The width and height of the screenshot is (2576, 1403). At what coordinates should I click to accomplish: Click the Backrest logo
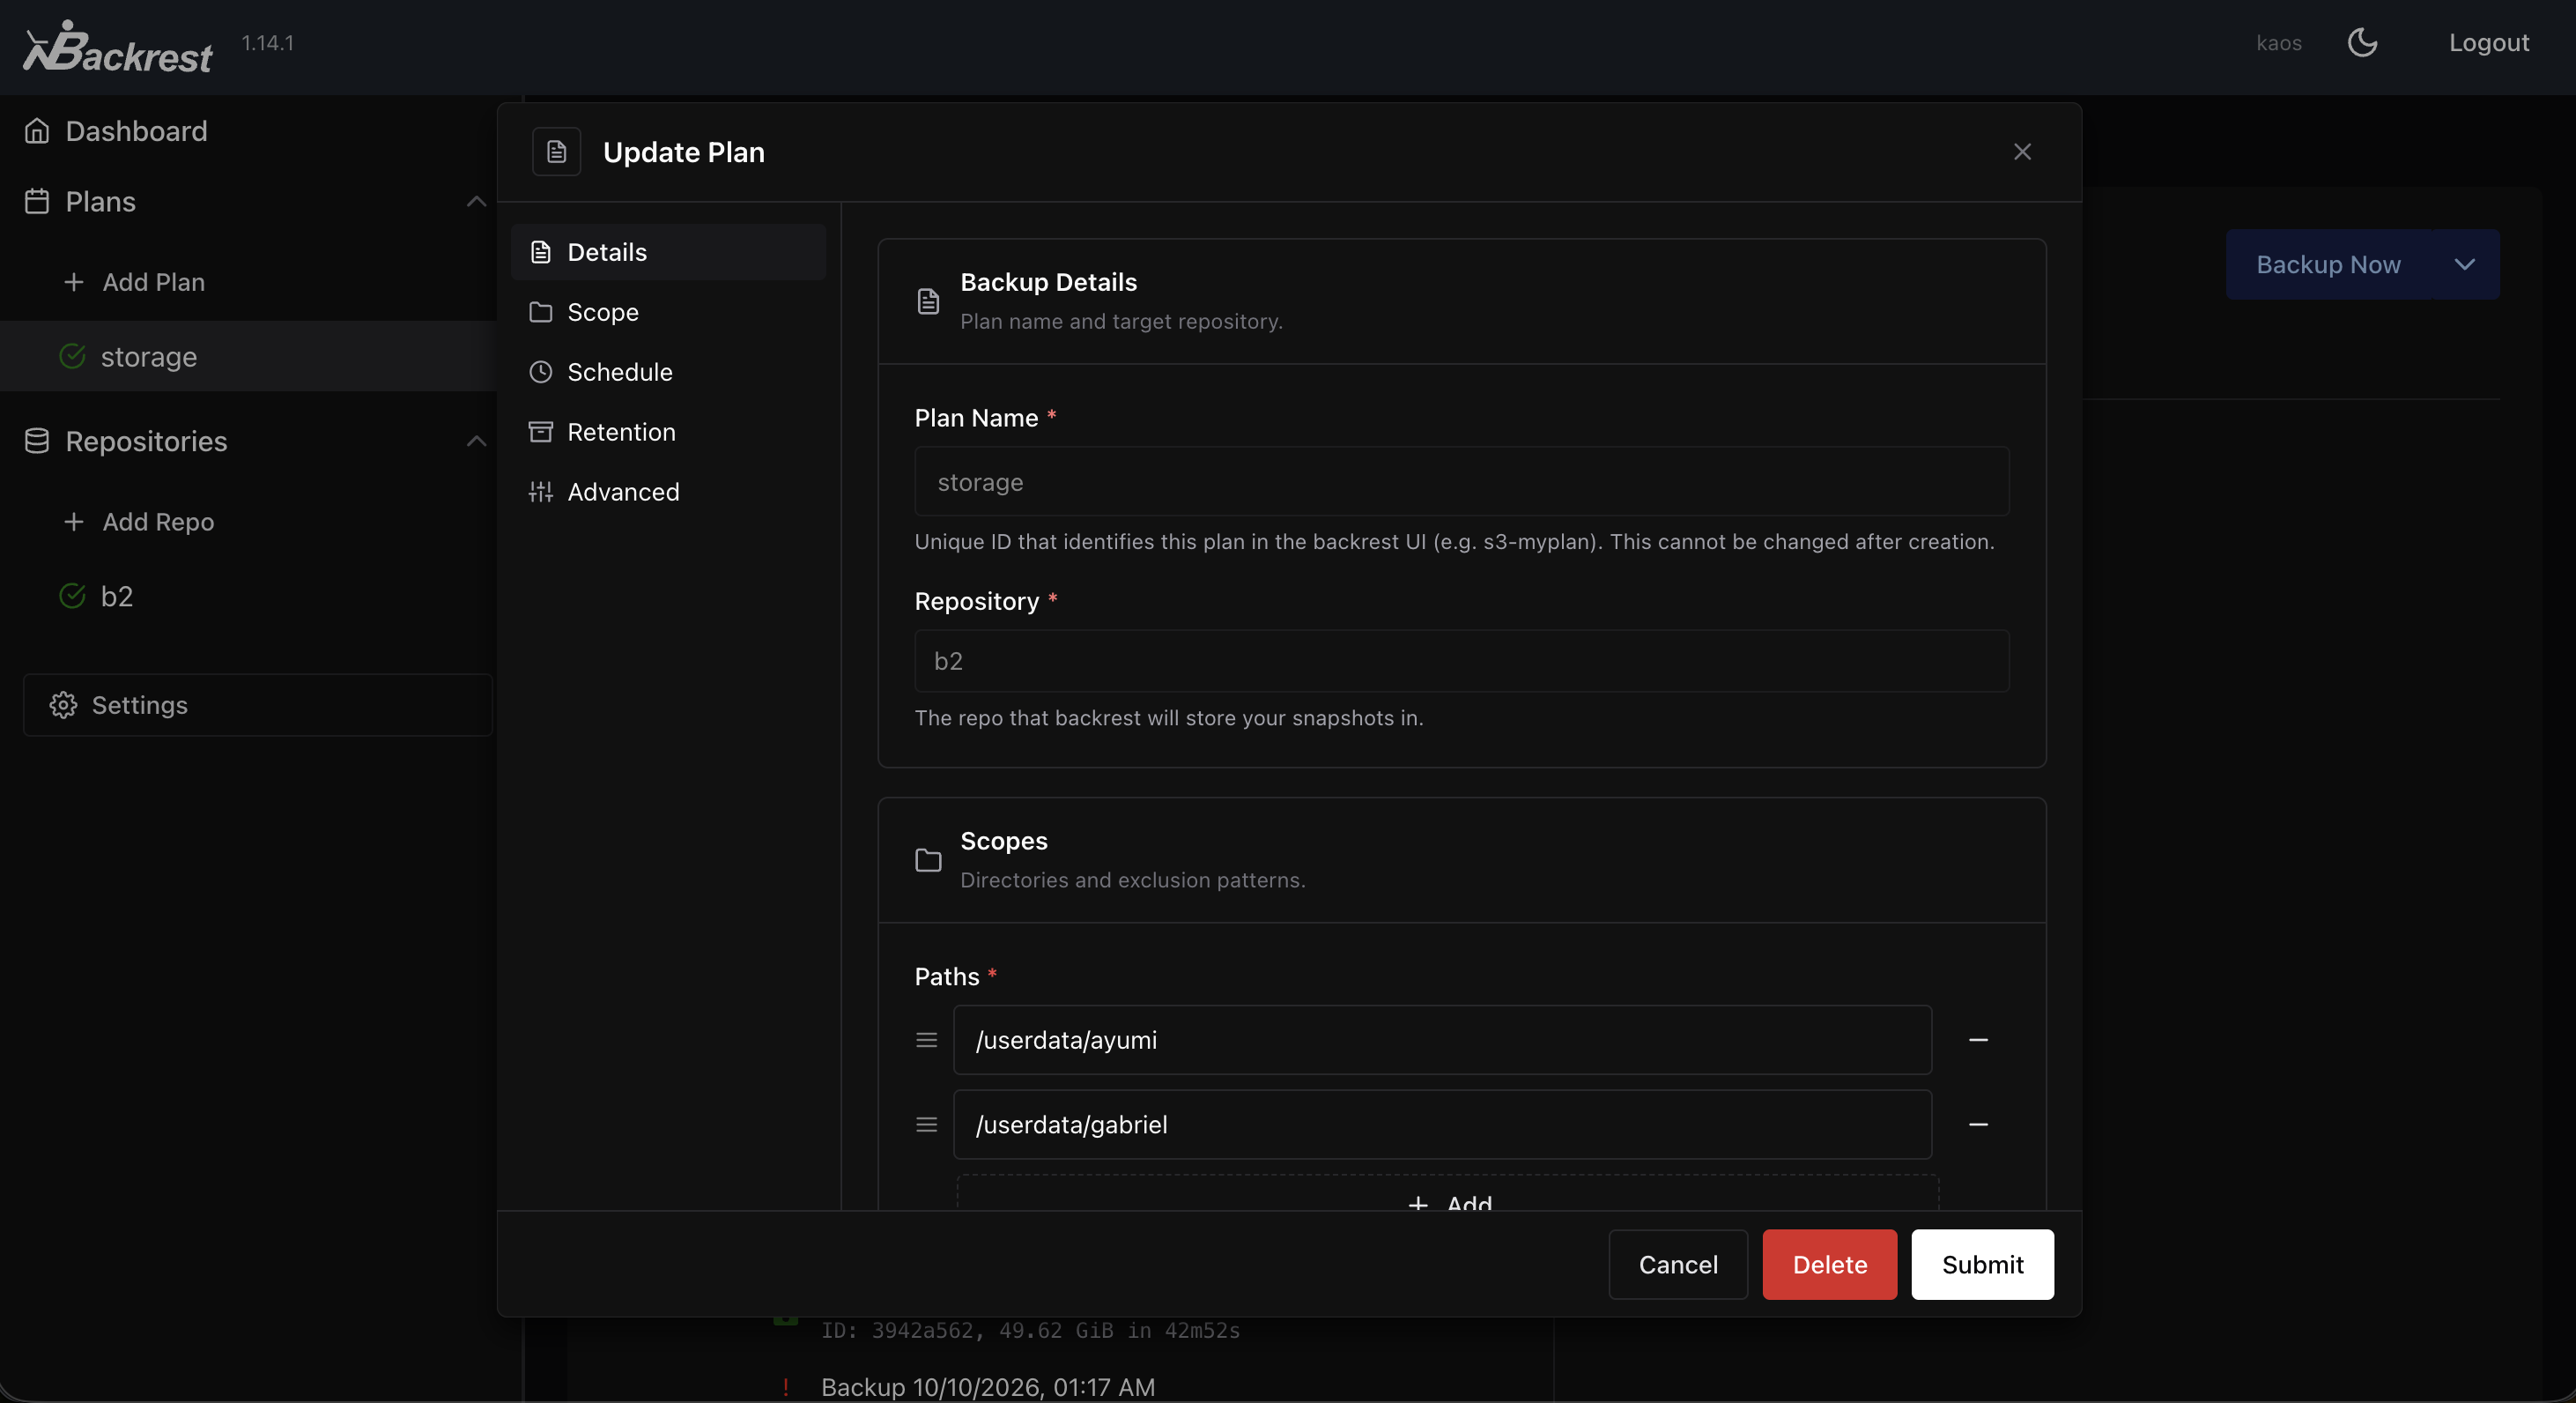click(x=118, y=47)
